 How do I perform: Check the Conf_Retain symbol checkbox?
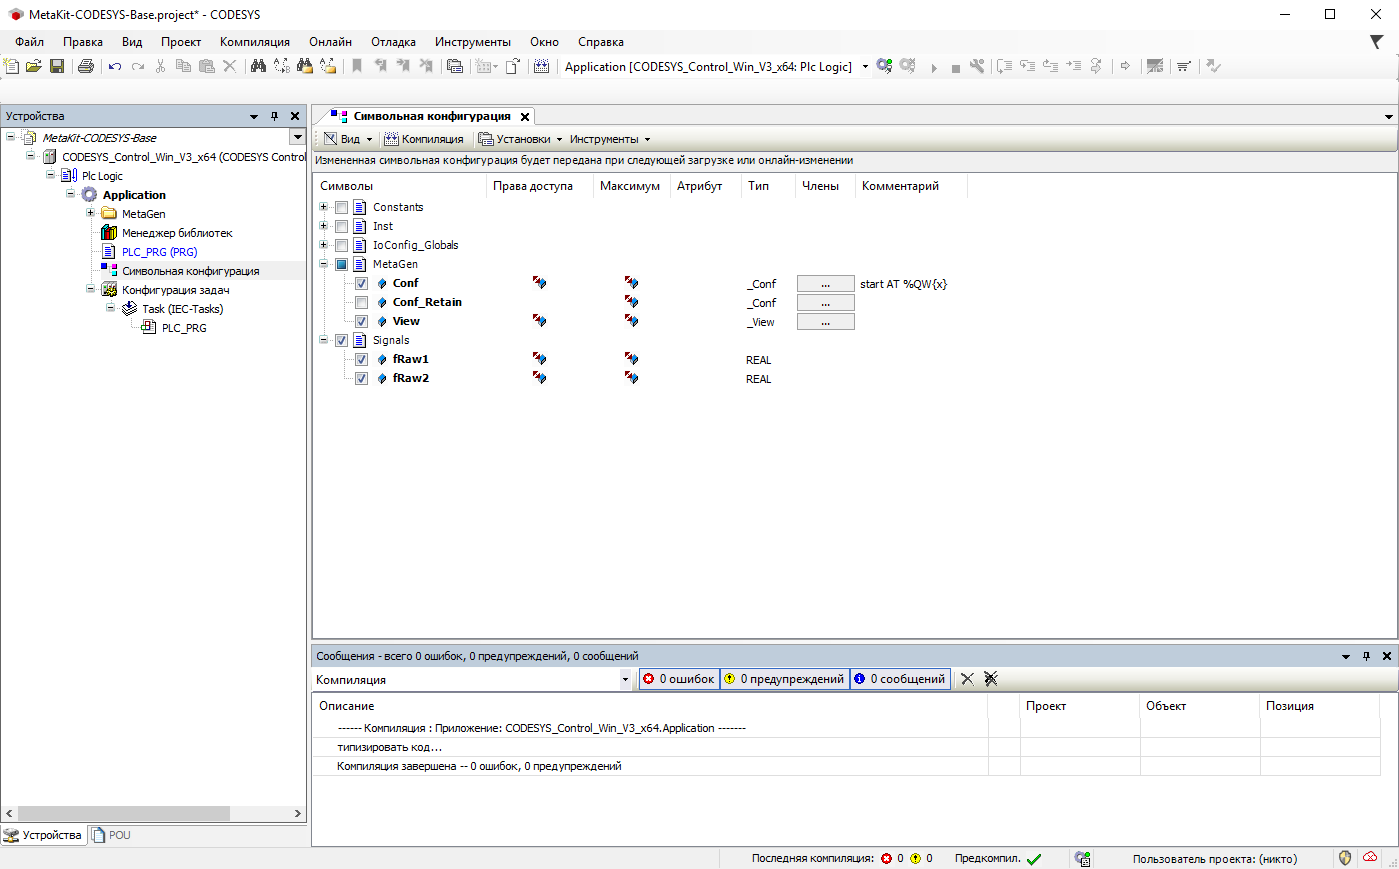361,303
